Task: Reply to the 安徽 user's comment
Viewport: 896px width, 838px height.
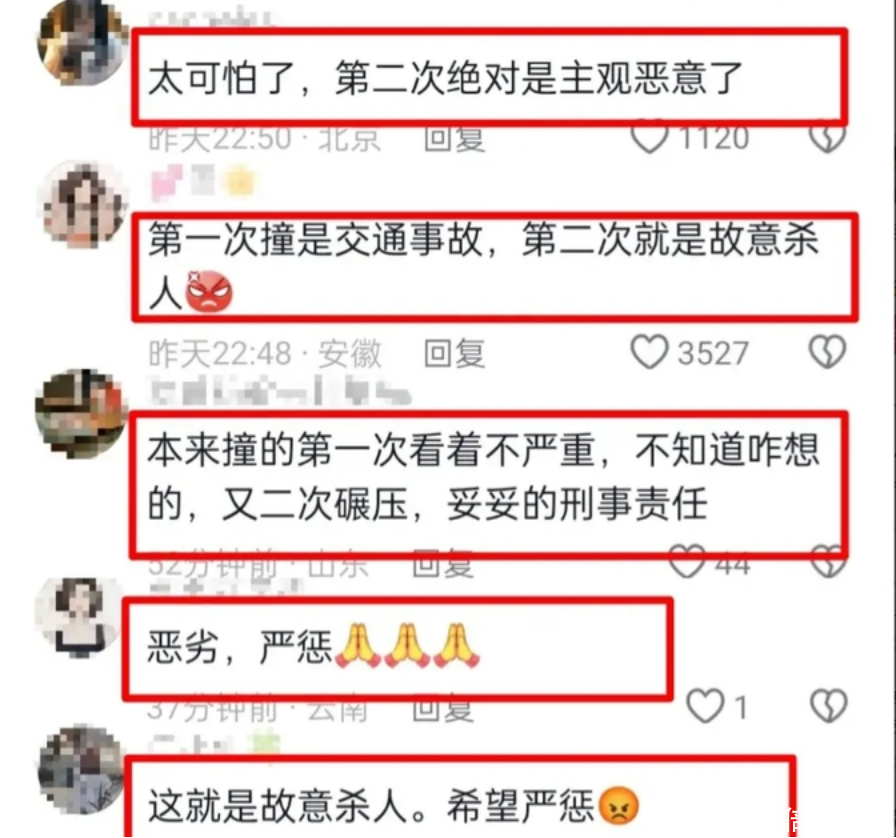Action: point(454,354)
